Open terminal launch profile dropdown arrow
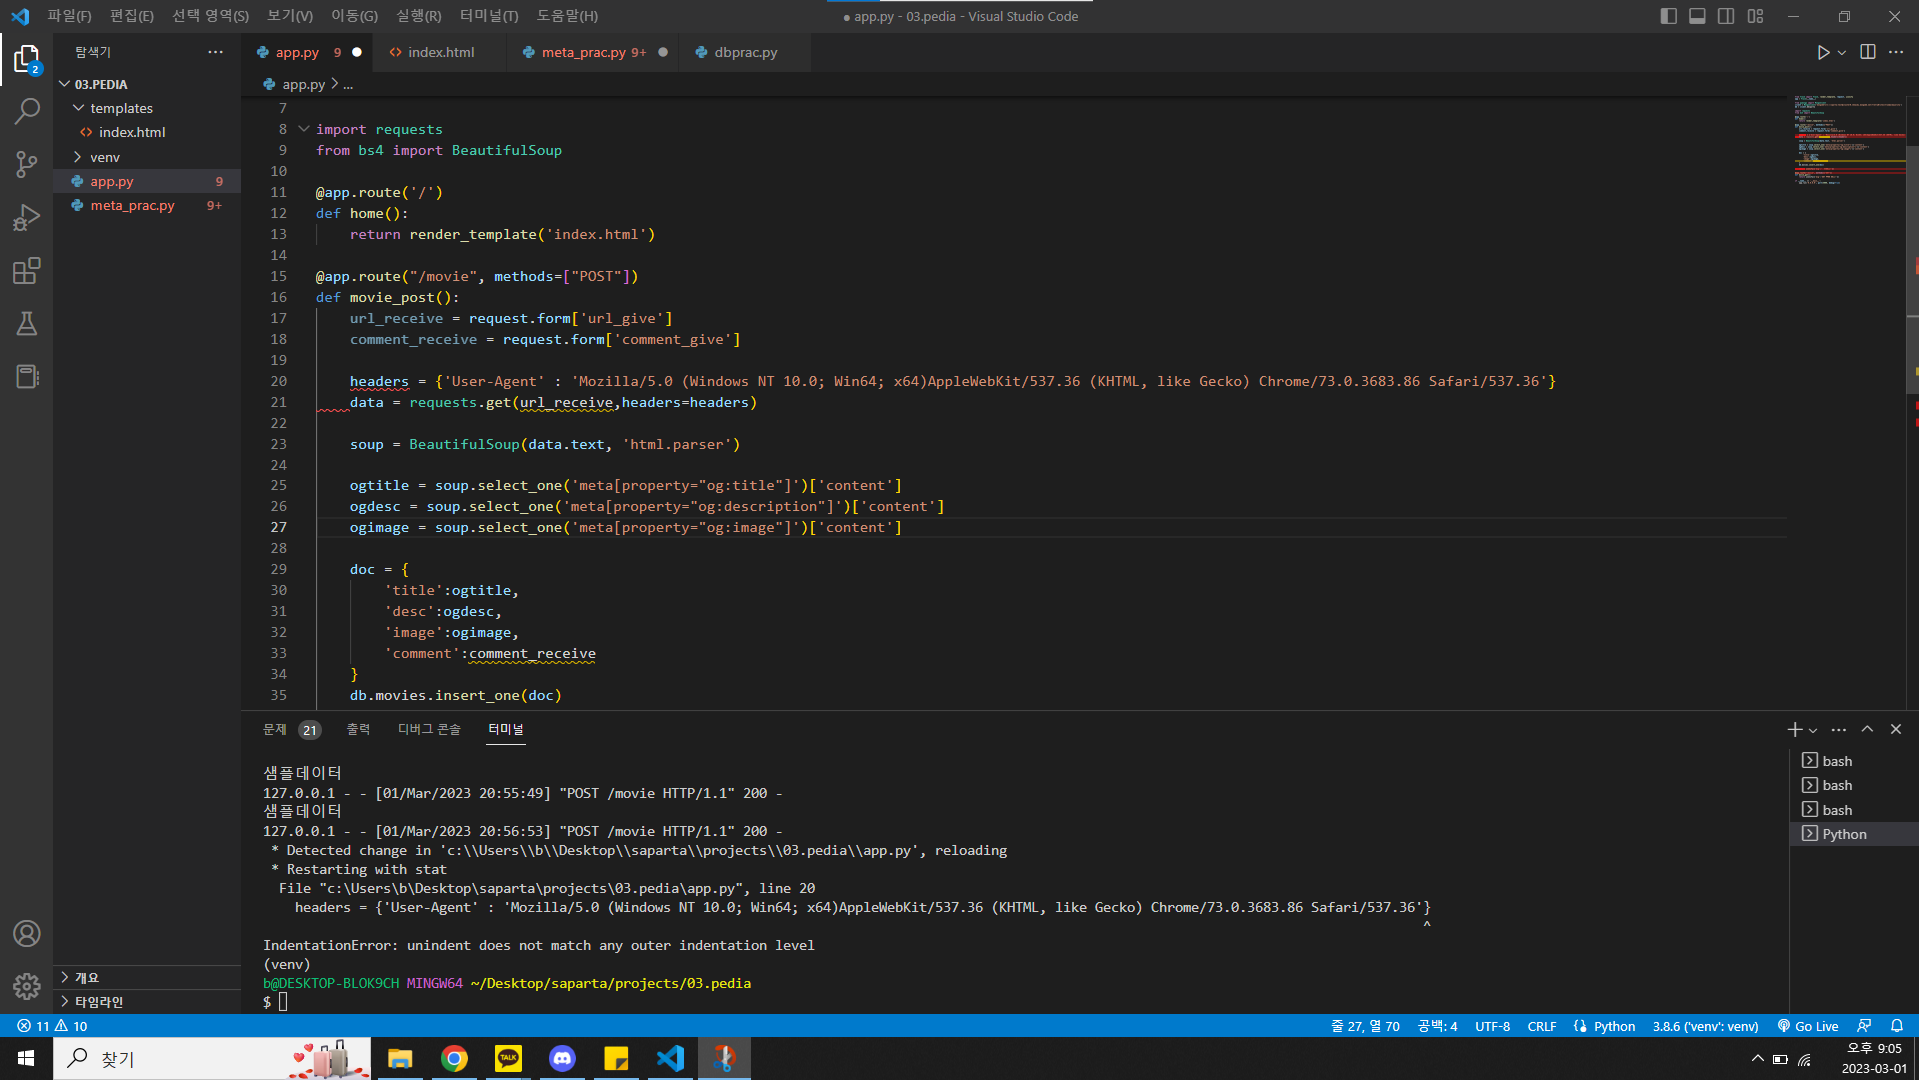Screen dimensions: 1919x1080 1813,730
